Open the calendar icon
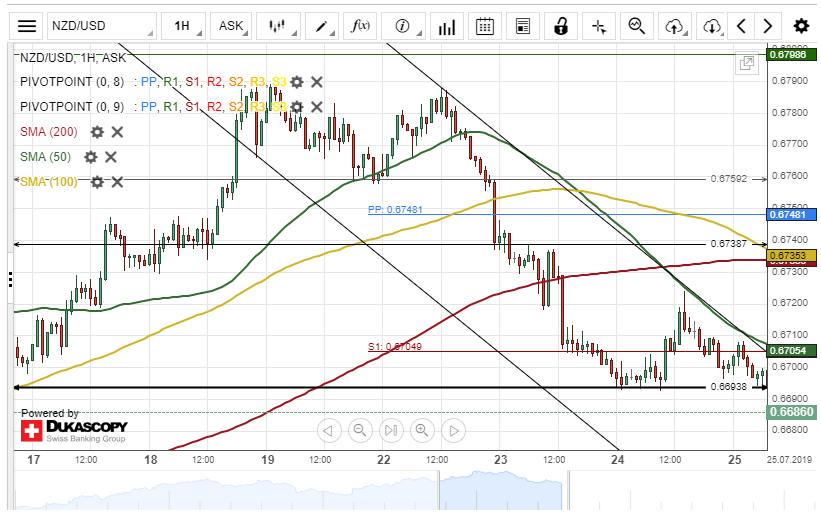 point(485,26)
